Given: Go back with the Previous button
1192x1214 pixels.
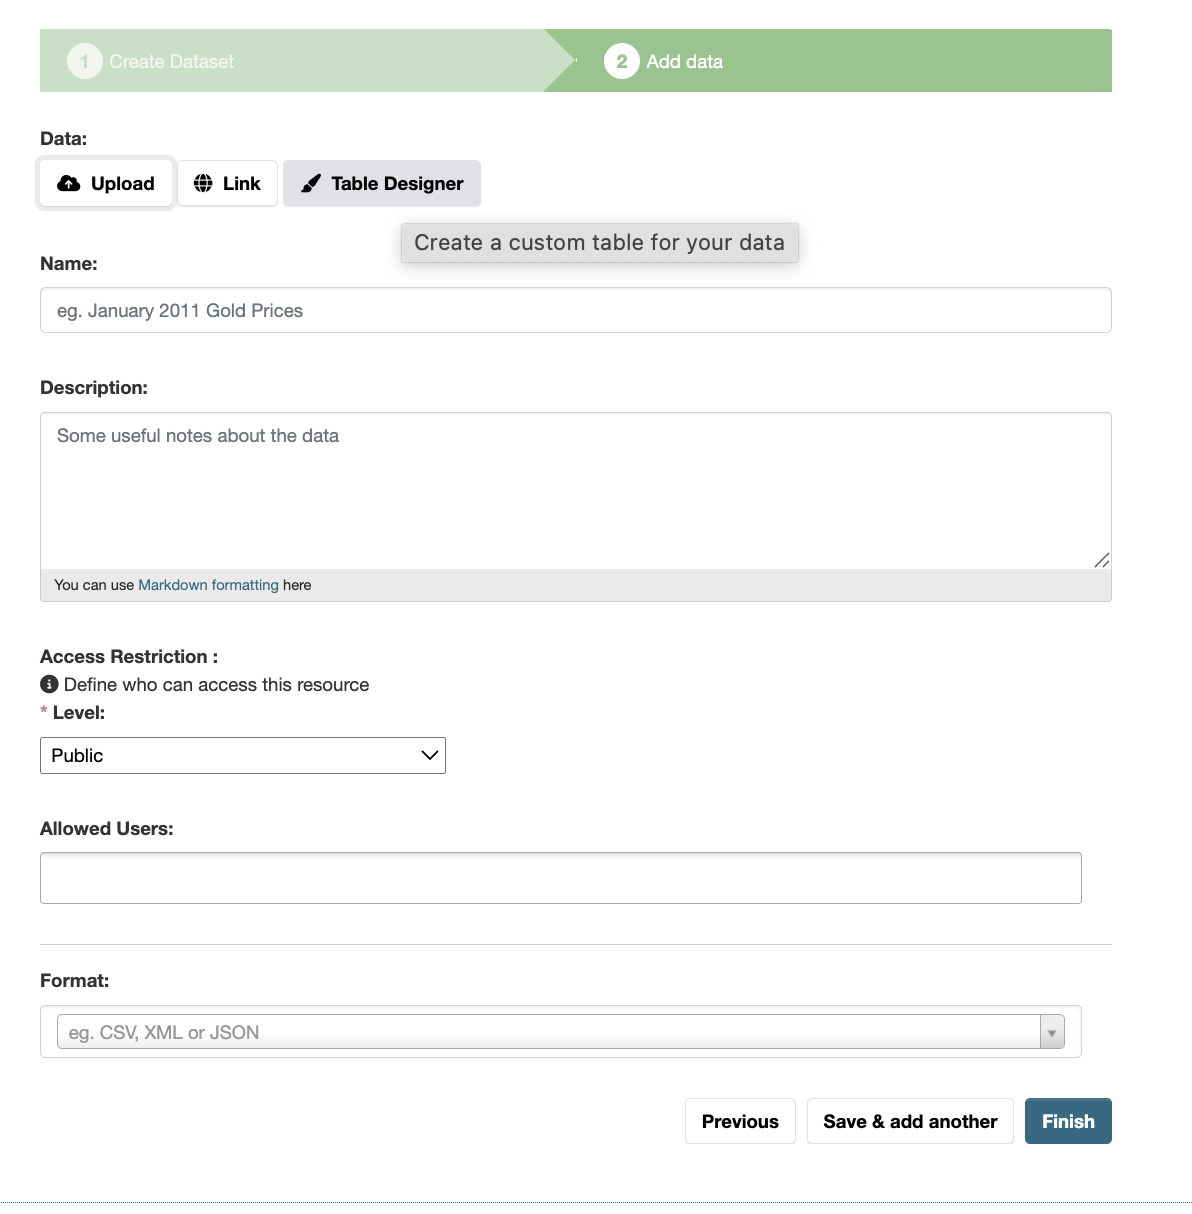Looking at the screenshot, I should (740, 1121).
